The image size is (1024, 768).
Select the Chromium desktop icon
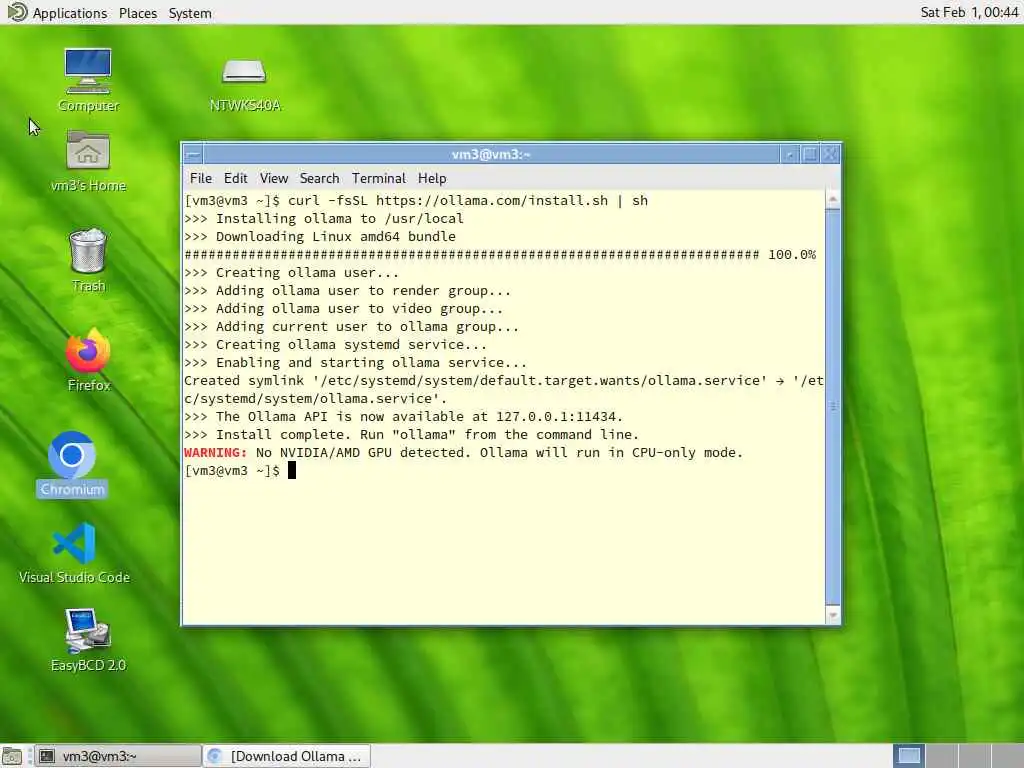point(72,464)
